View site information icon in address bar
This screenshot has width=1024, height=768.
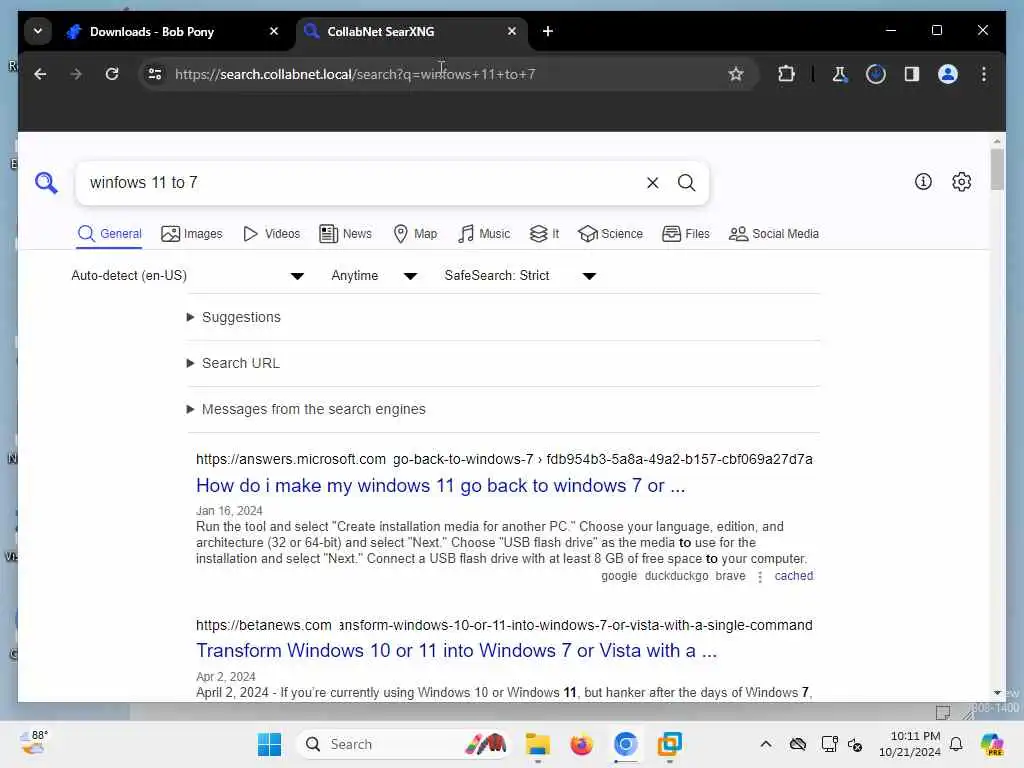click(x=155, y=74)
